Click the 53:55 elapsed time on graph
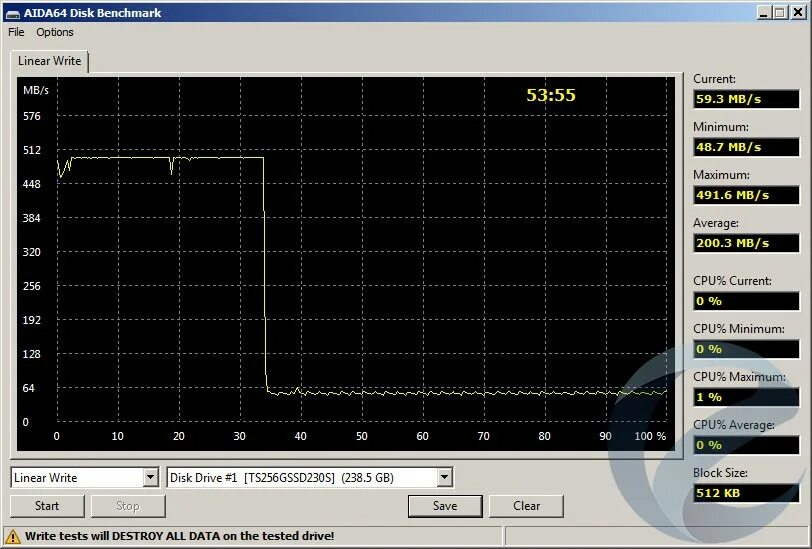This screenshot has height=549, width=812. (550, 95)
